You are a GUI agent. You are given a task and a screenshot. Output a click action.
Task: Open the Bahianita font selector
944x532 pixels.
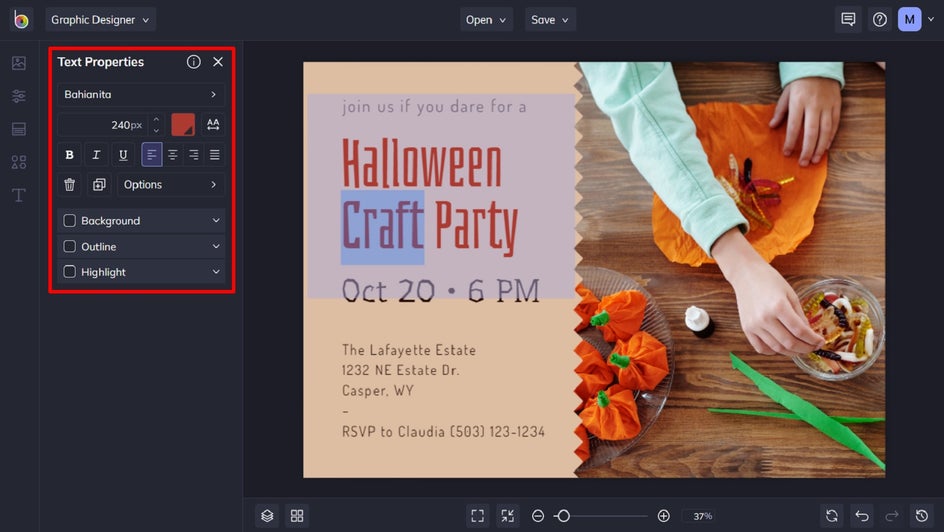point(141,94)
